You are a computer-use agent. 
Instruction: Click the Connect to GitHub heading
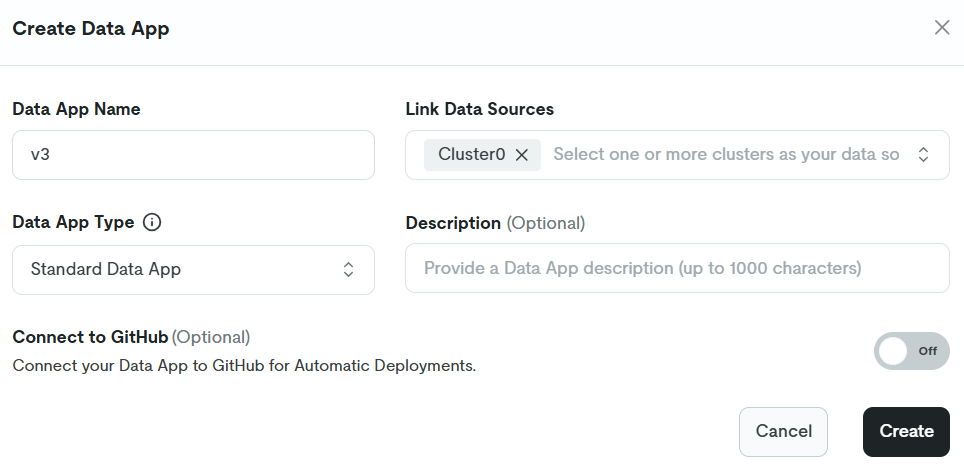91,337
